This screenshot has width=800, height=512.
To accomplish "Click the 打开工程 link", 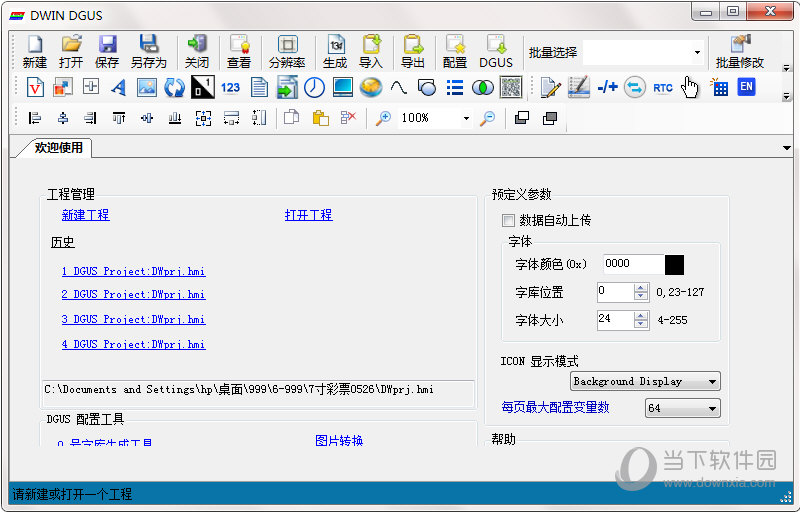I will pos(309,215).
